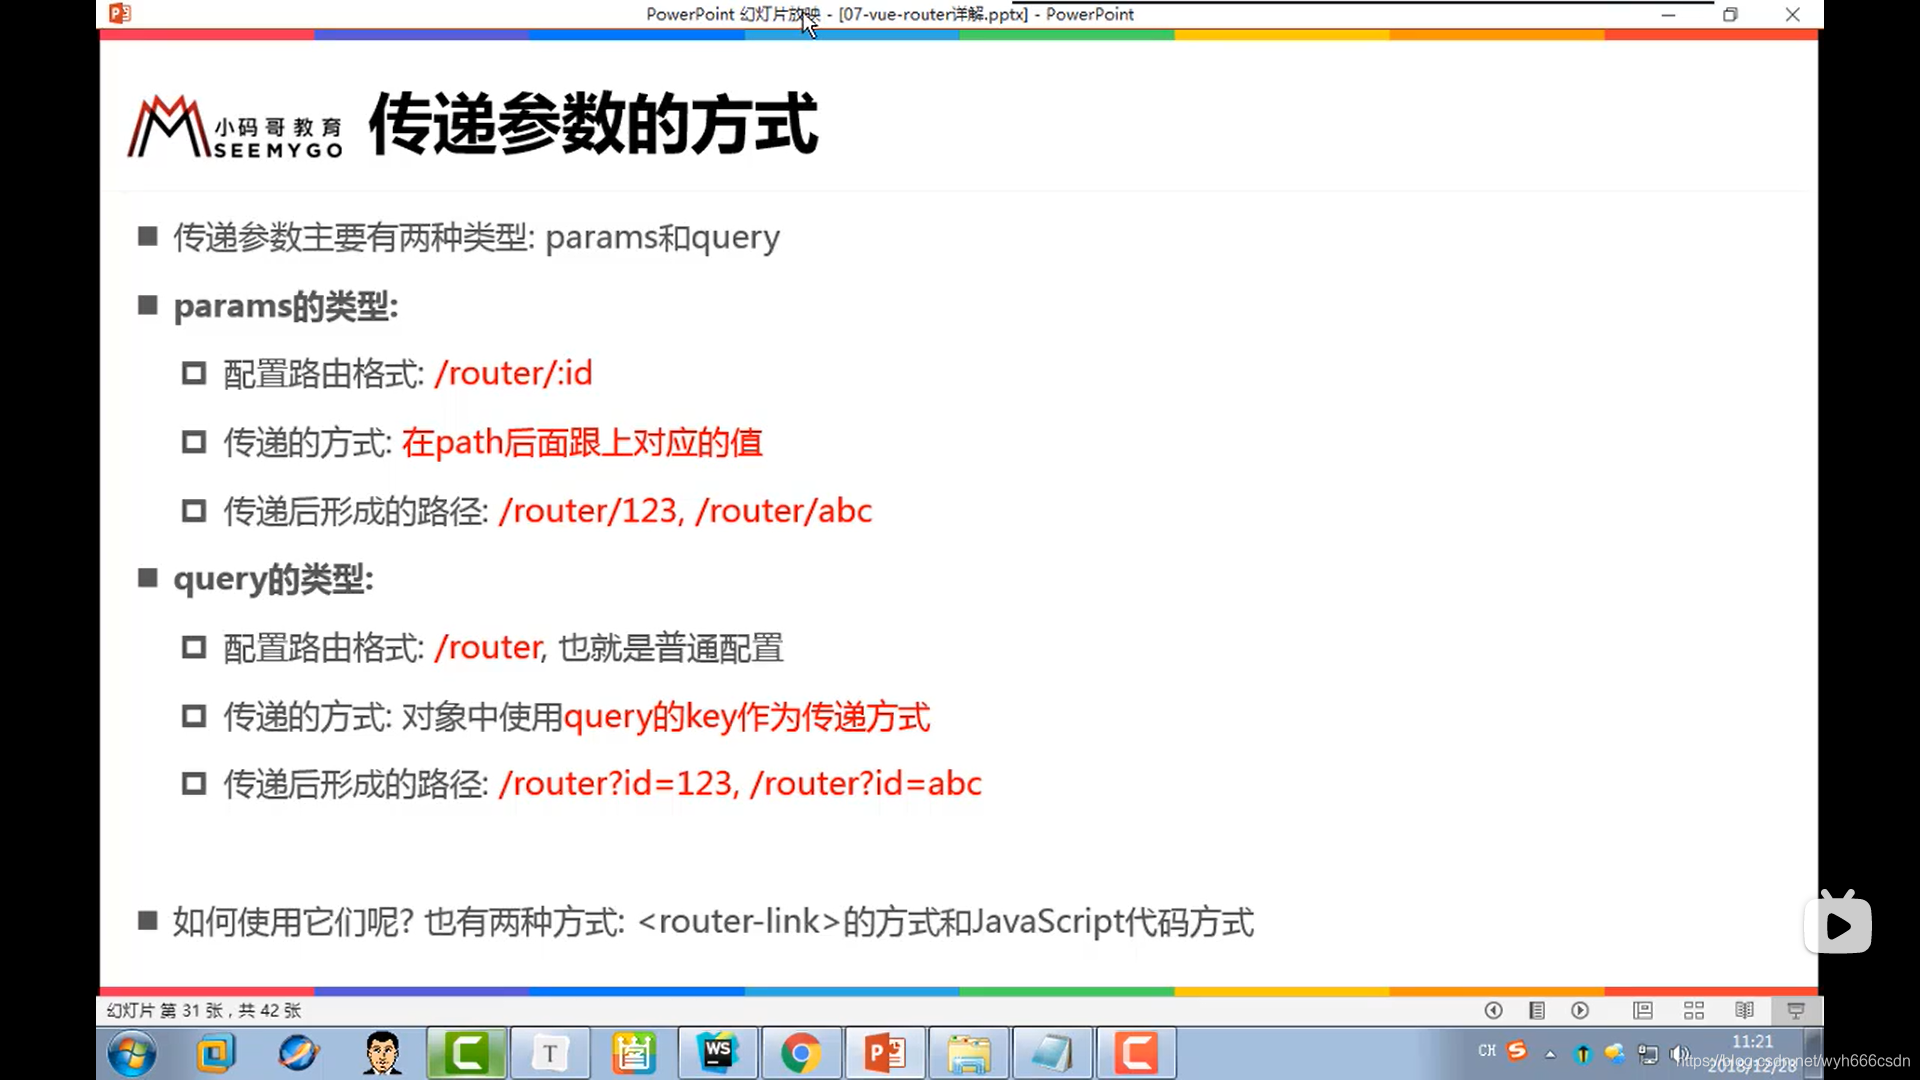This screenshot has width=1920, height=1080.
Task: Open the Sogou input method icon
Action: pyautogui.click(x=1517, y=1050)
